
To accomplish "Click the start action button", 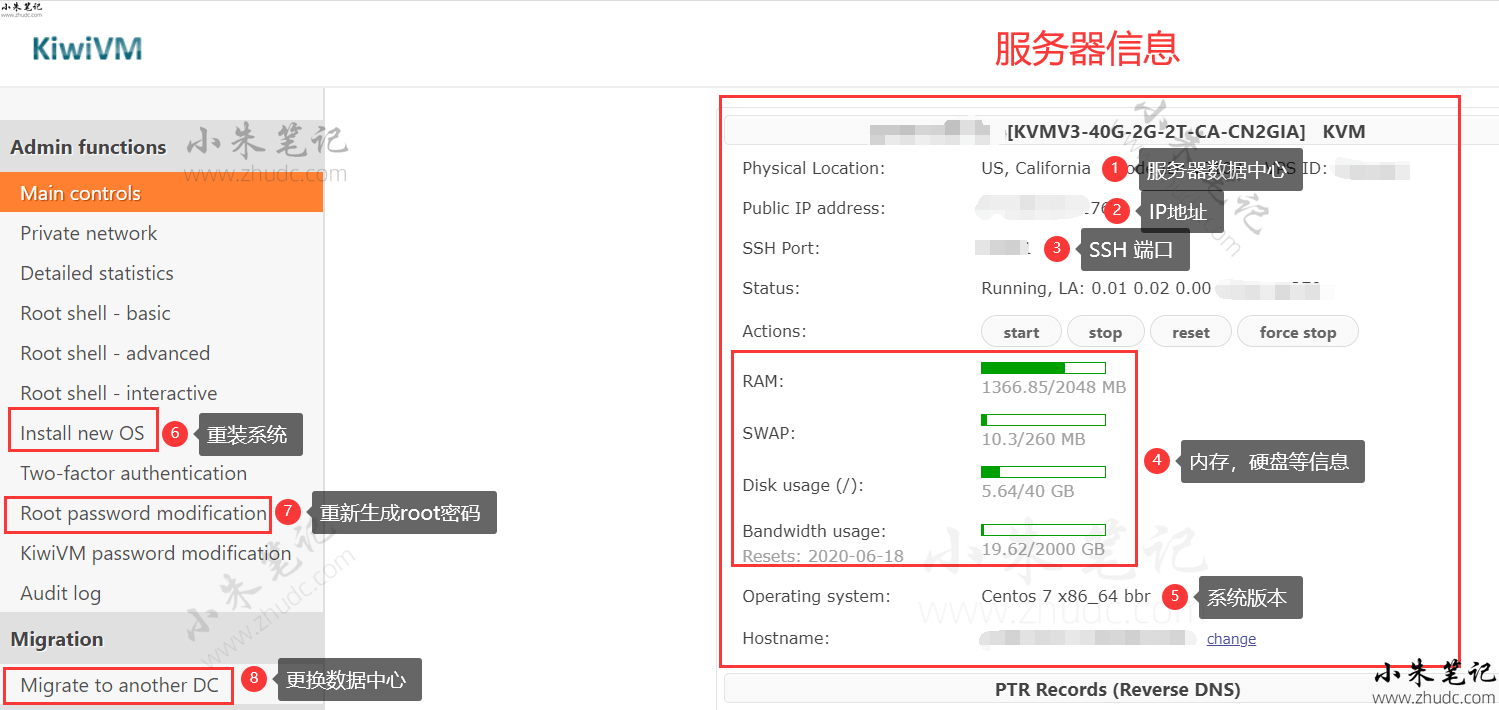I will [1021, 332].
